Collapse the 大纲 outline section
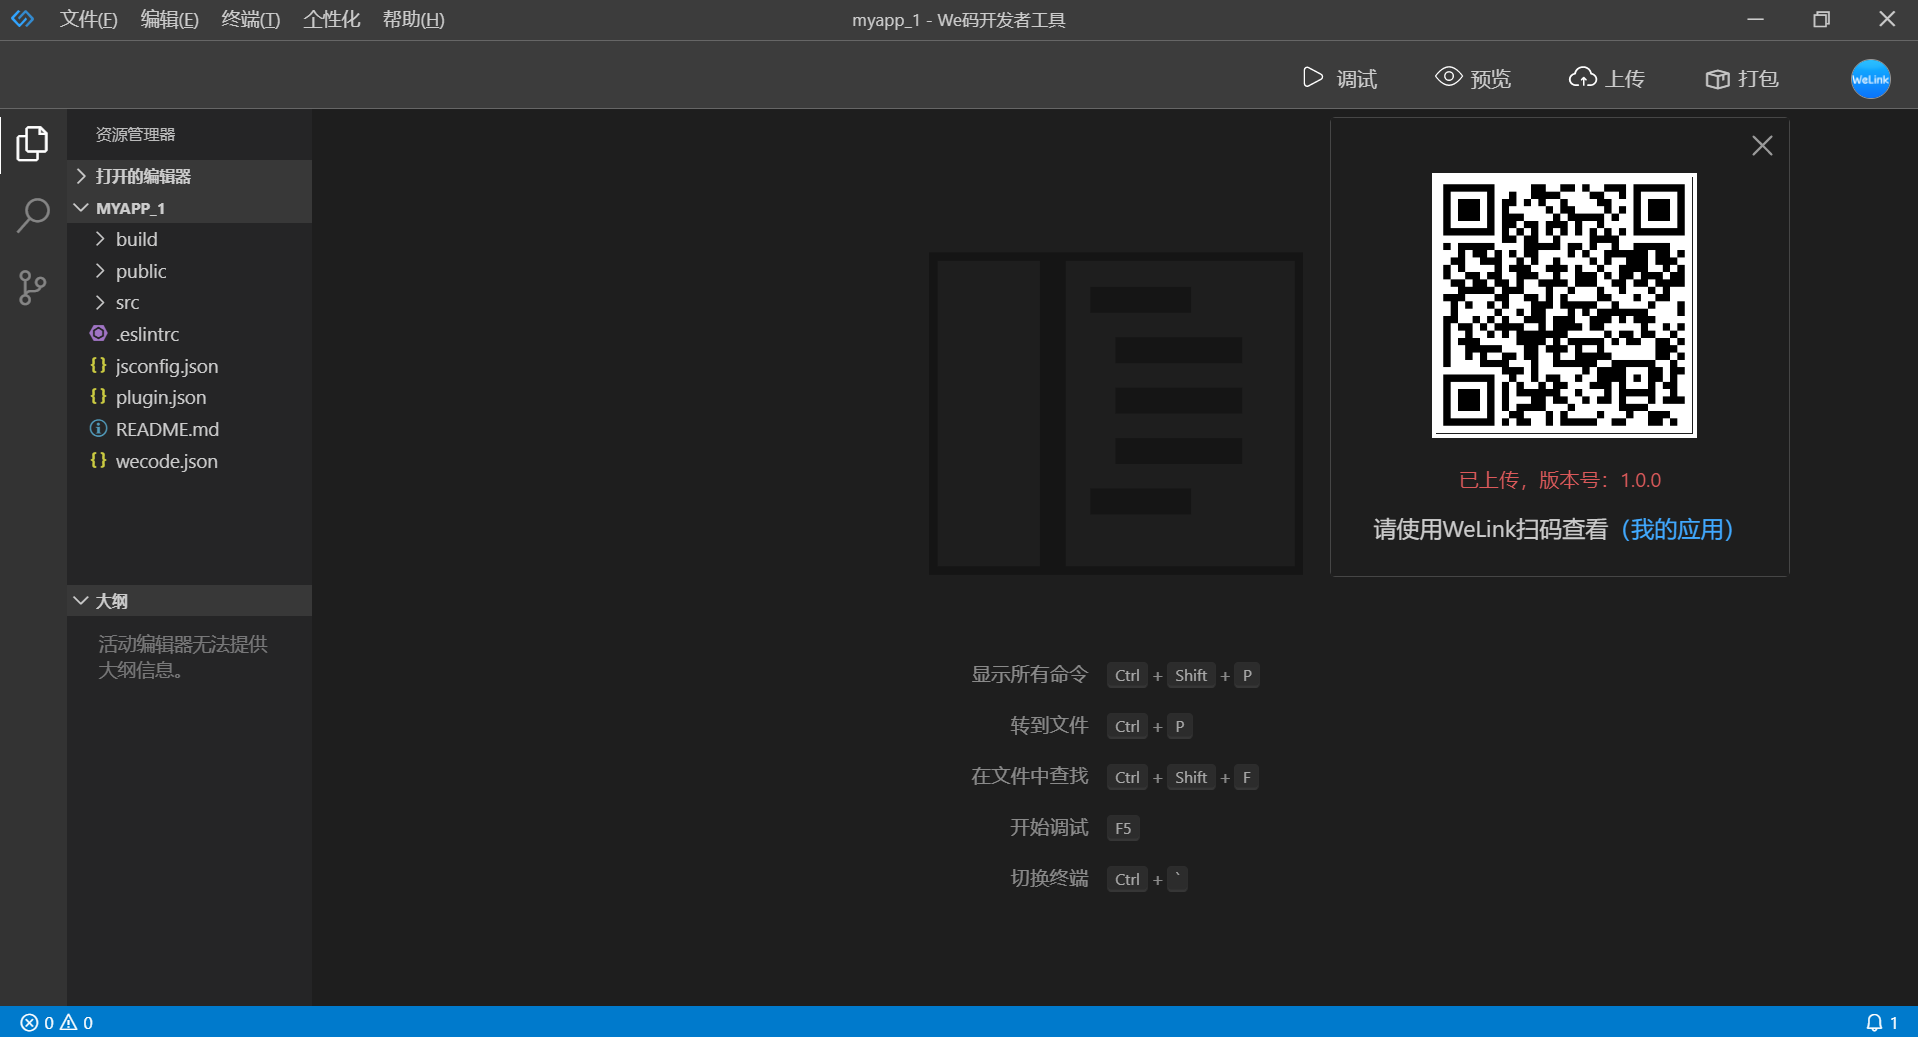The height and width of the screenshot is (1037, 1918). [81, 600]
